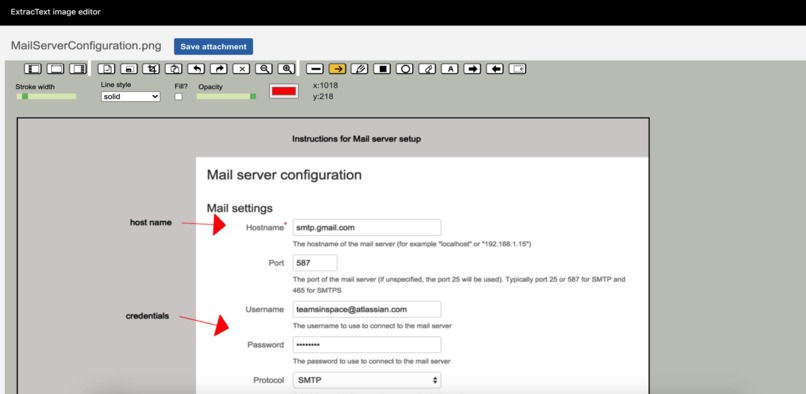The image size is (806, 394).
Task: Select the bold left arrow stamp
Action: click(x=494, y=69)
